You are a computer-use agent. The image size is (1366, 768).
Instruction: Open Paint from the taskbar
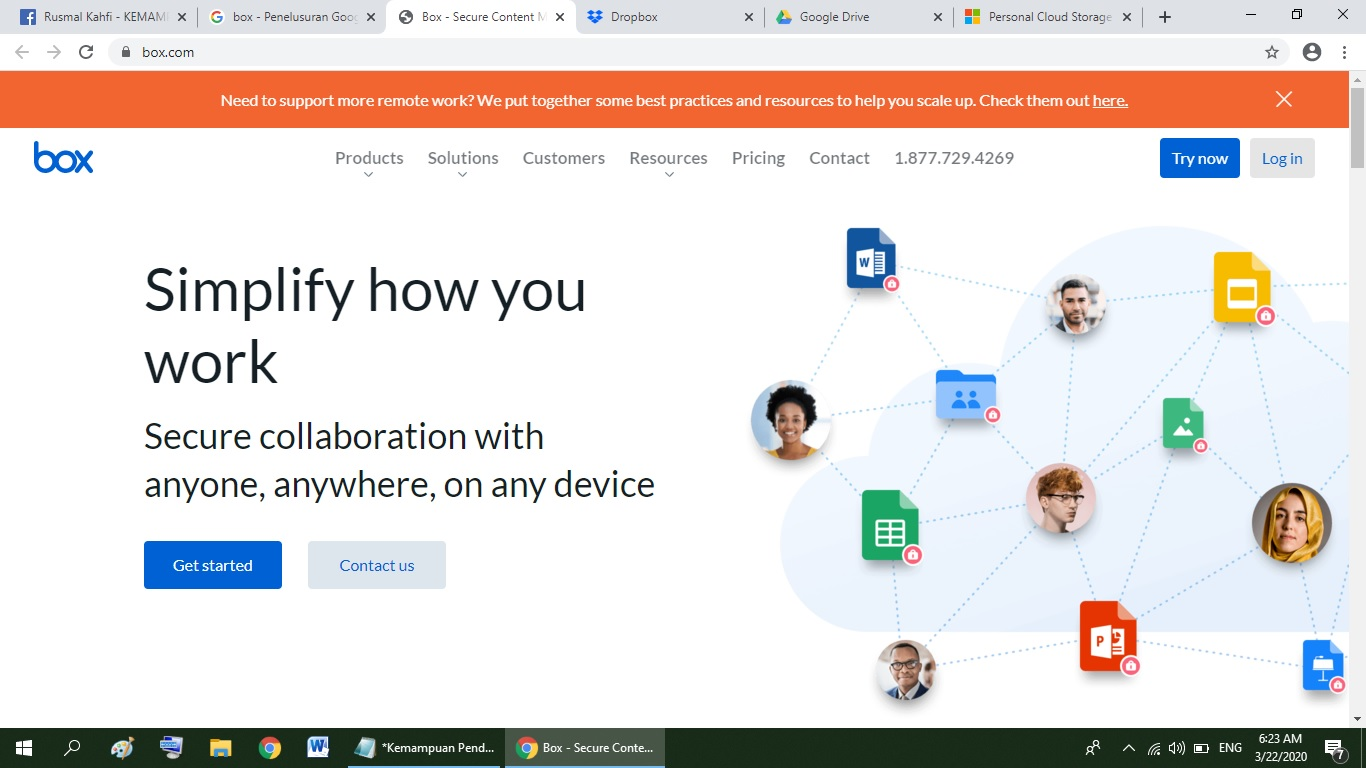122,747
